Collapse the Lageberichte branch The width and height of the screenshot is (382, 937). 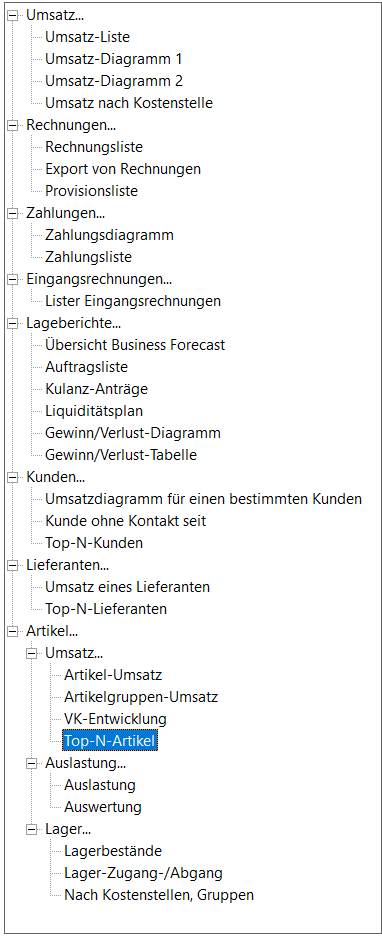[12, 323]
